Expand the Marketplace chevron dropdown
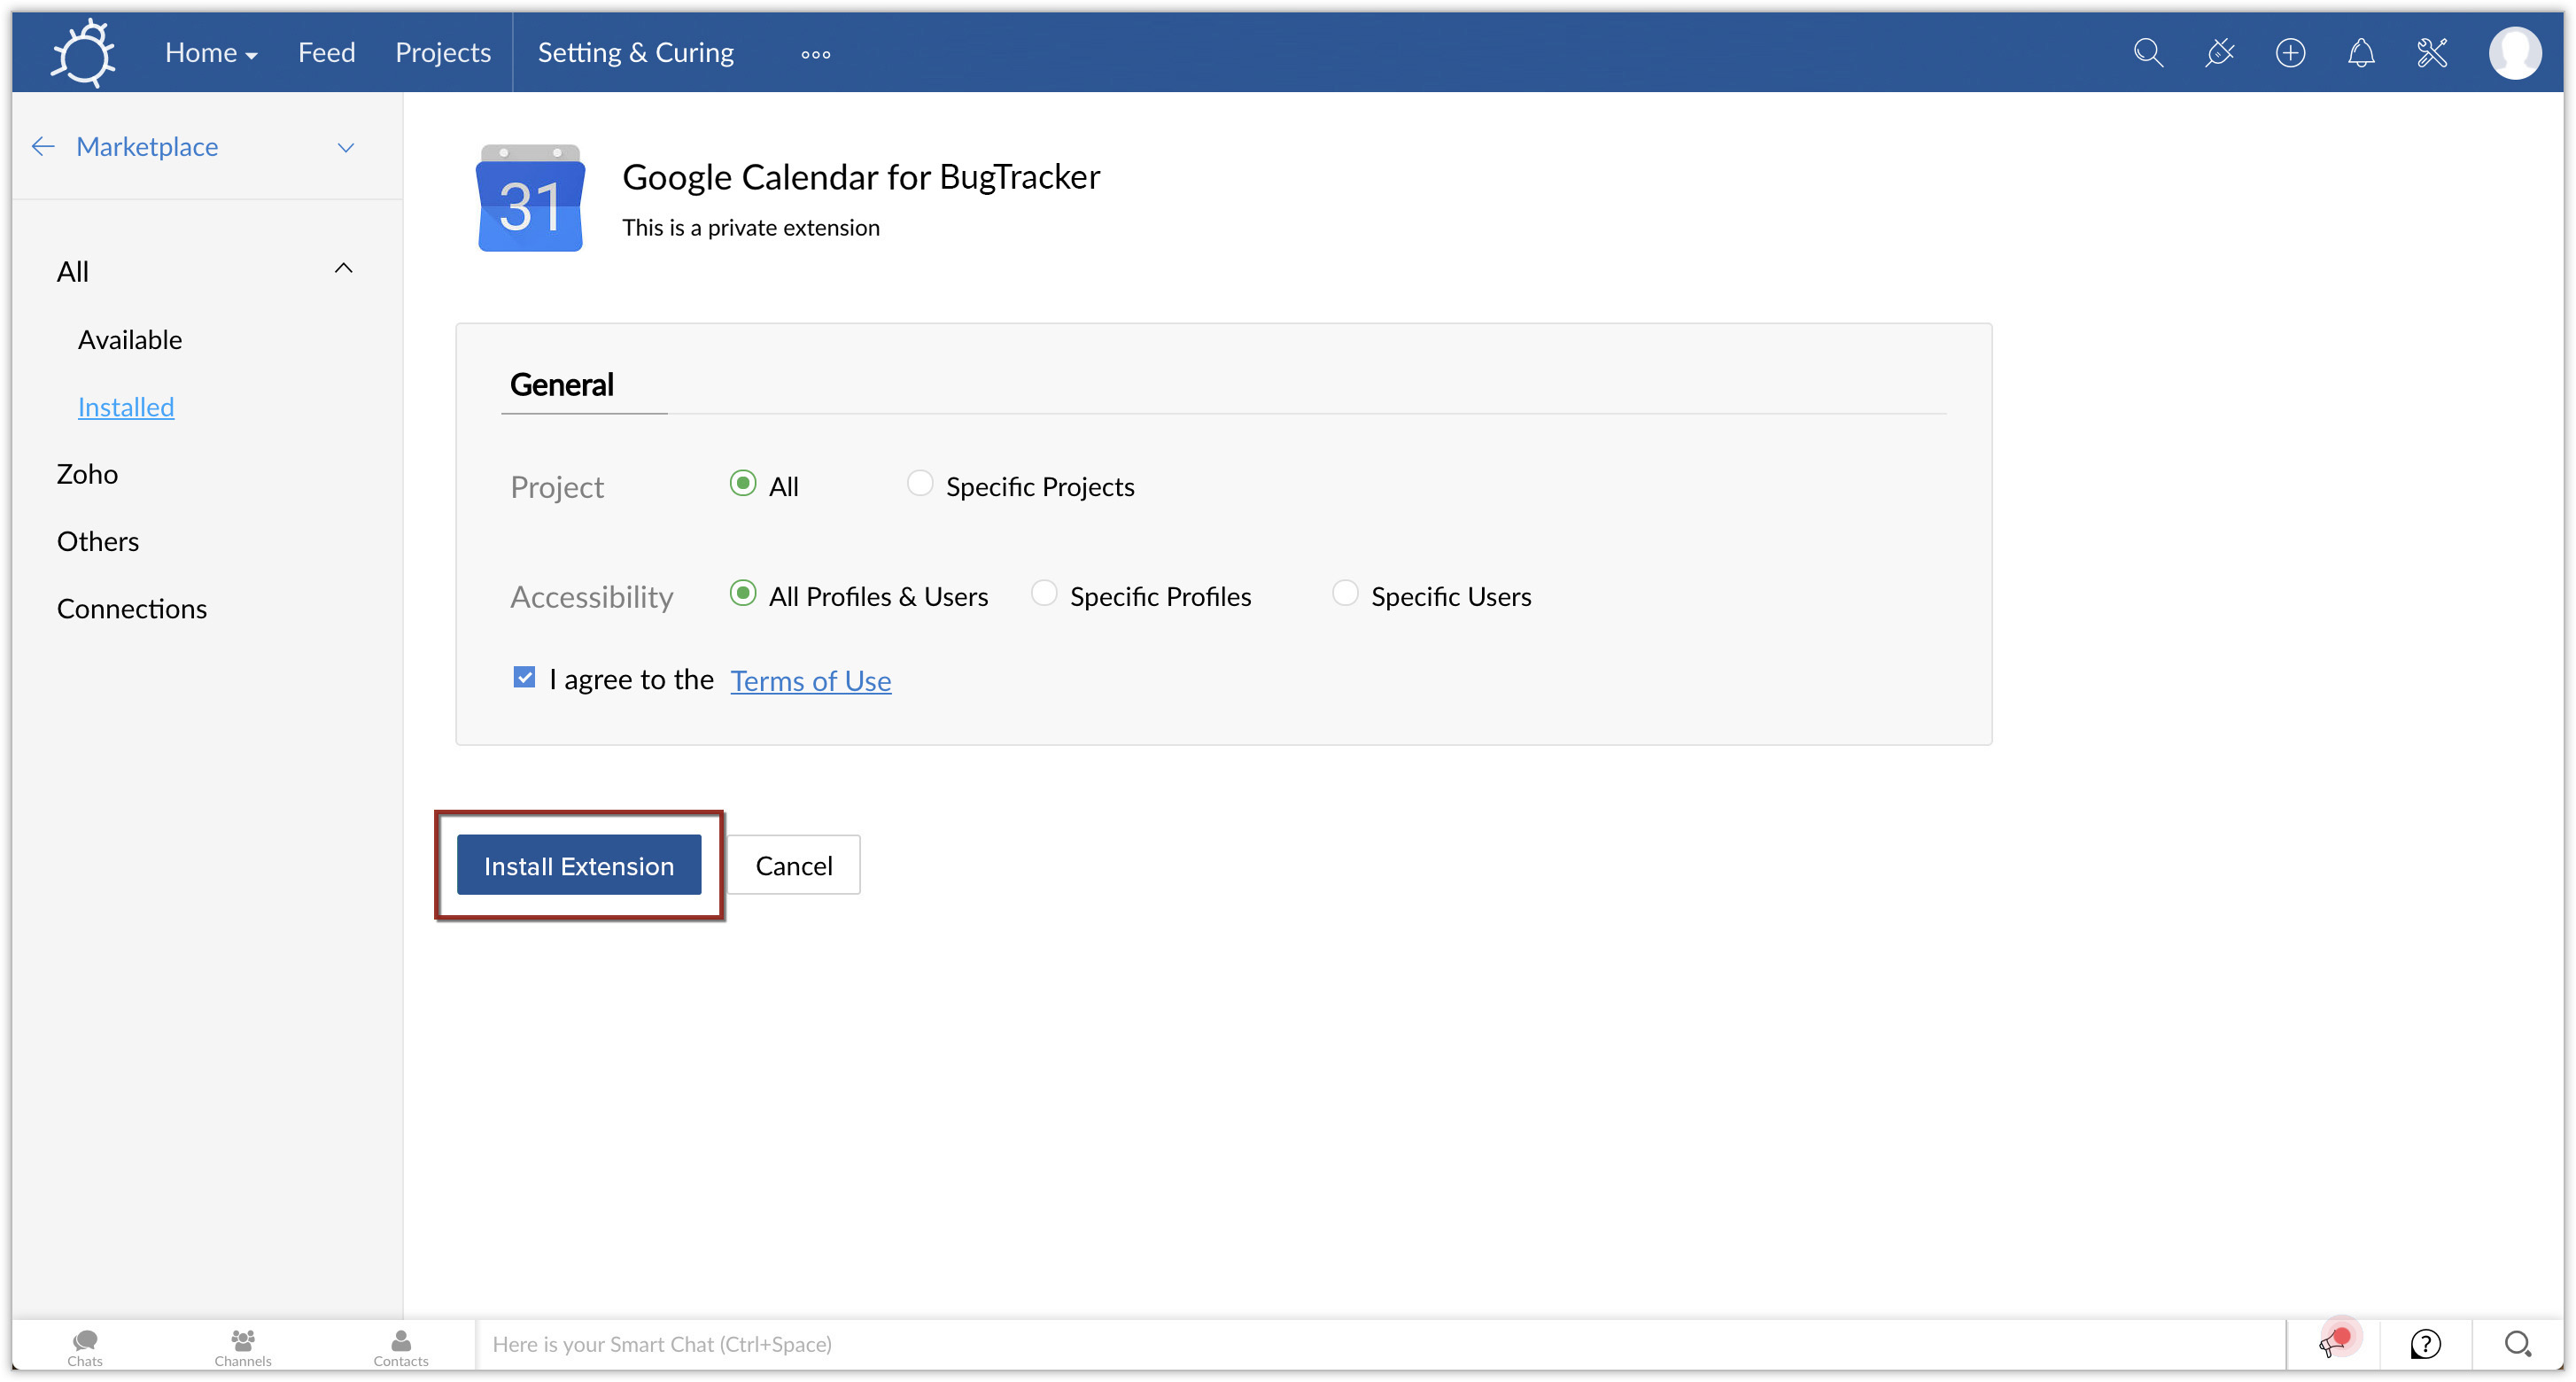 pos(346,148)
